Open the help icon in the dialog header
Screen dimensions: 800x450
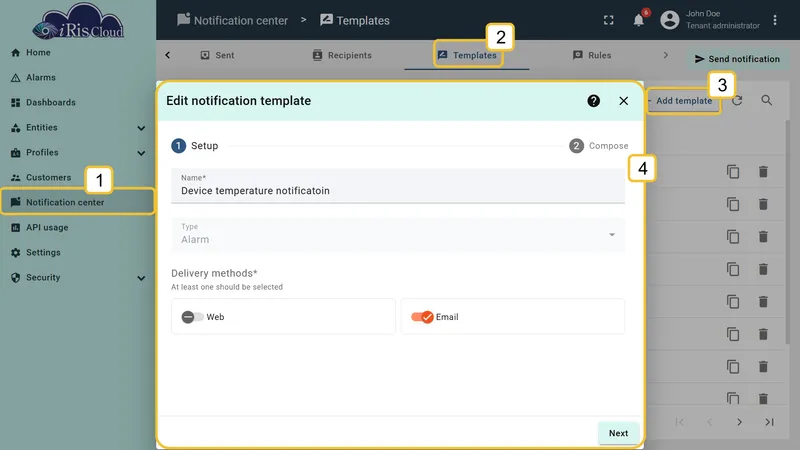[x=593, y=101]
